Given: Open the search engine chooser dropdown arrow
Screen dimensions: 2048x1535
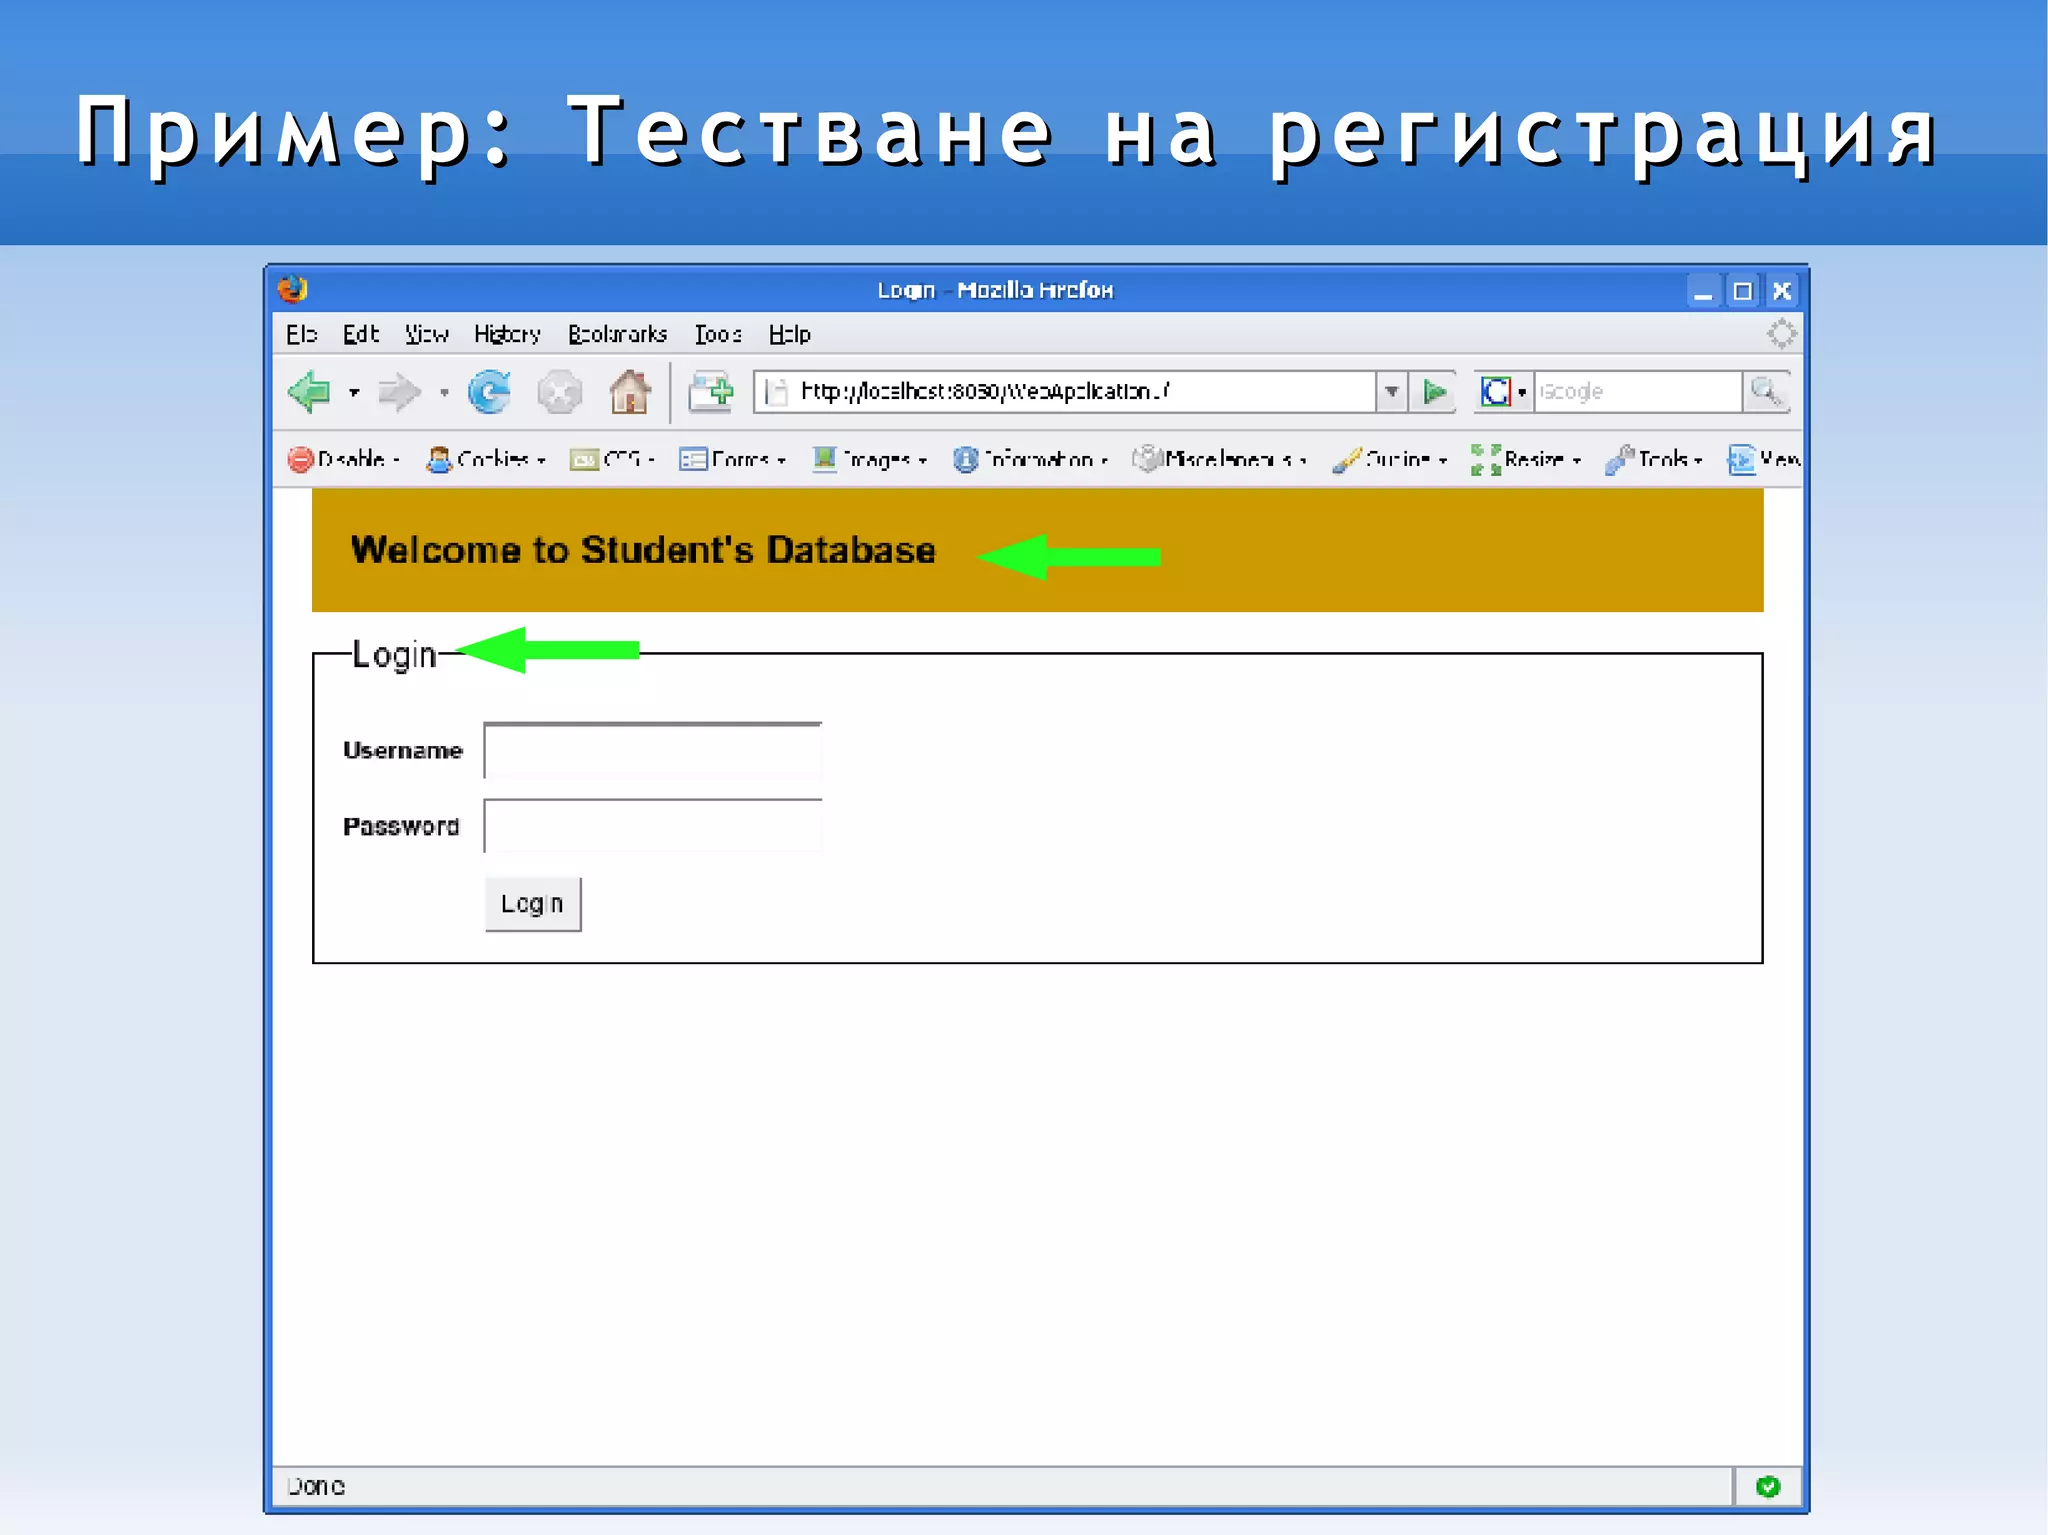Looking at the screenshot, I should 1522,392.
